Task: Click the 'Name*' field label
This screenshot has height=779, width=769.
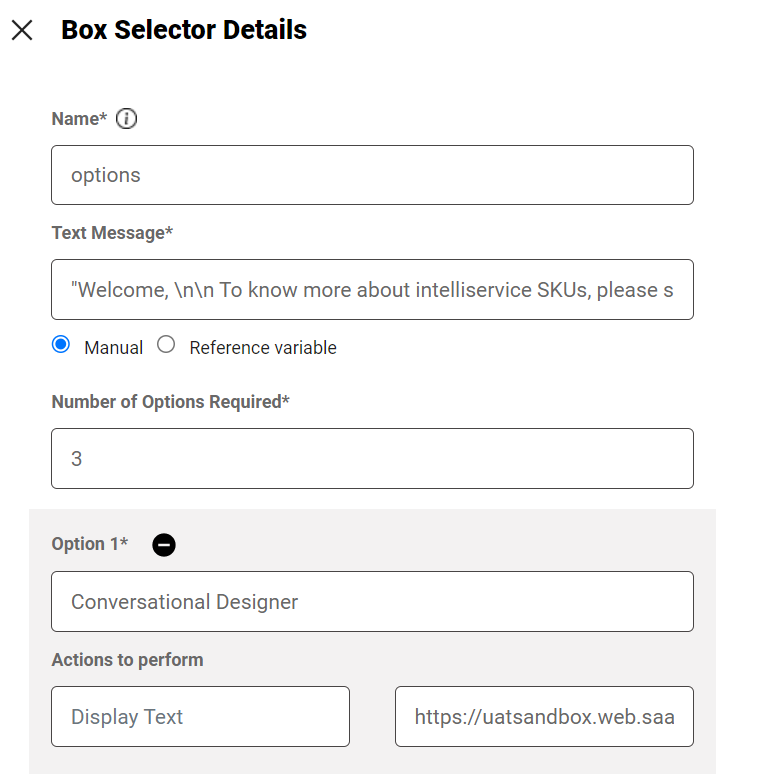Action: 79,119
